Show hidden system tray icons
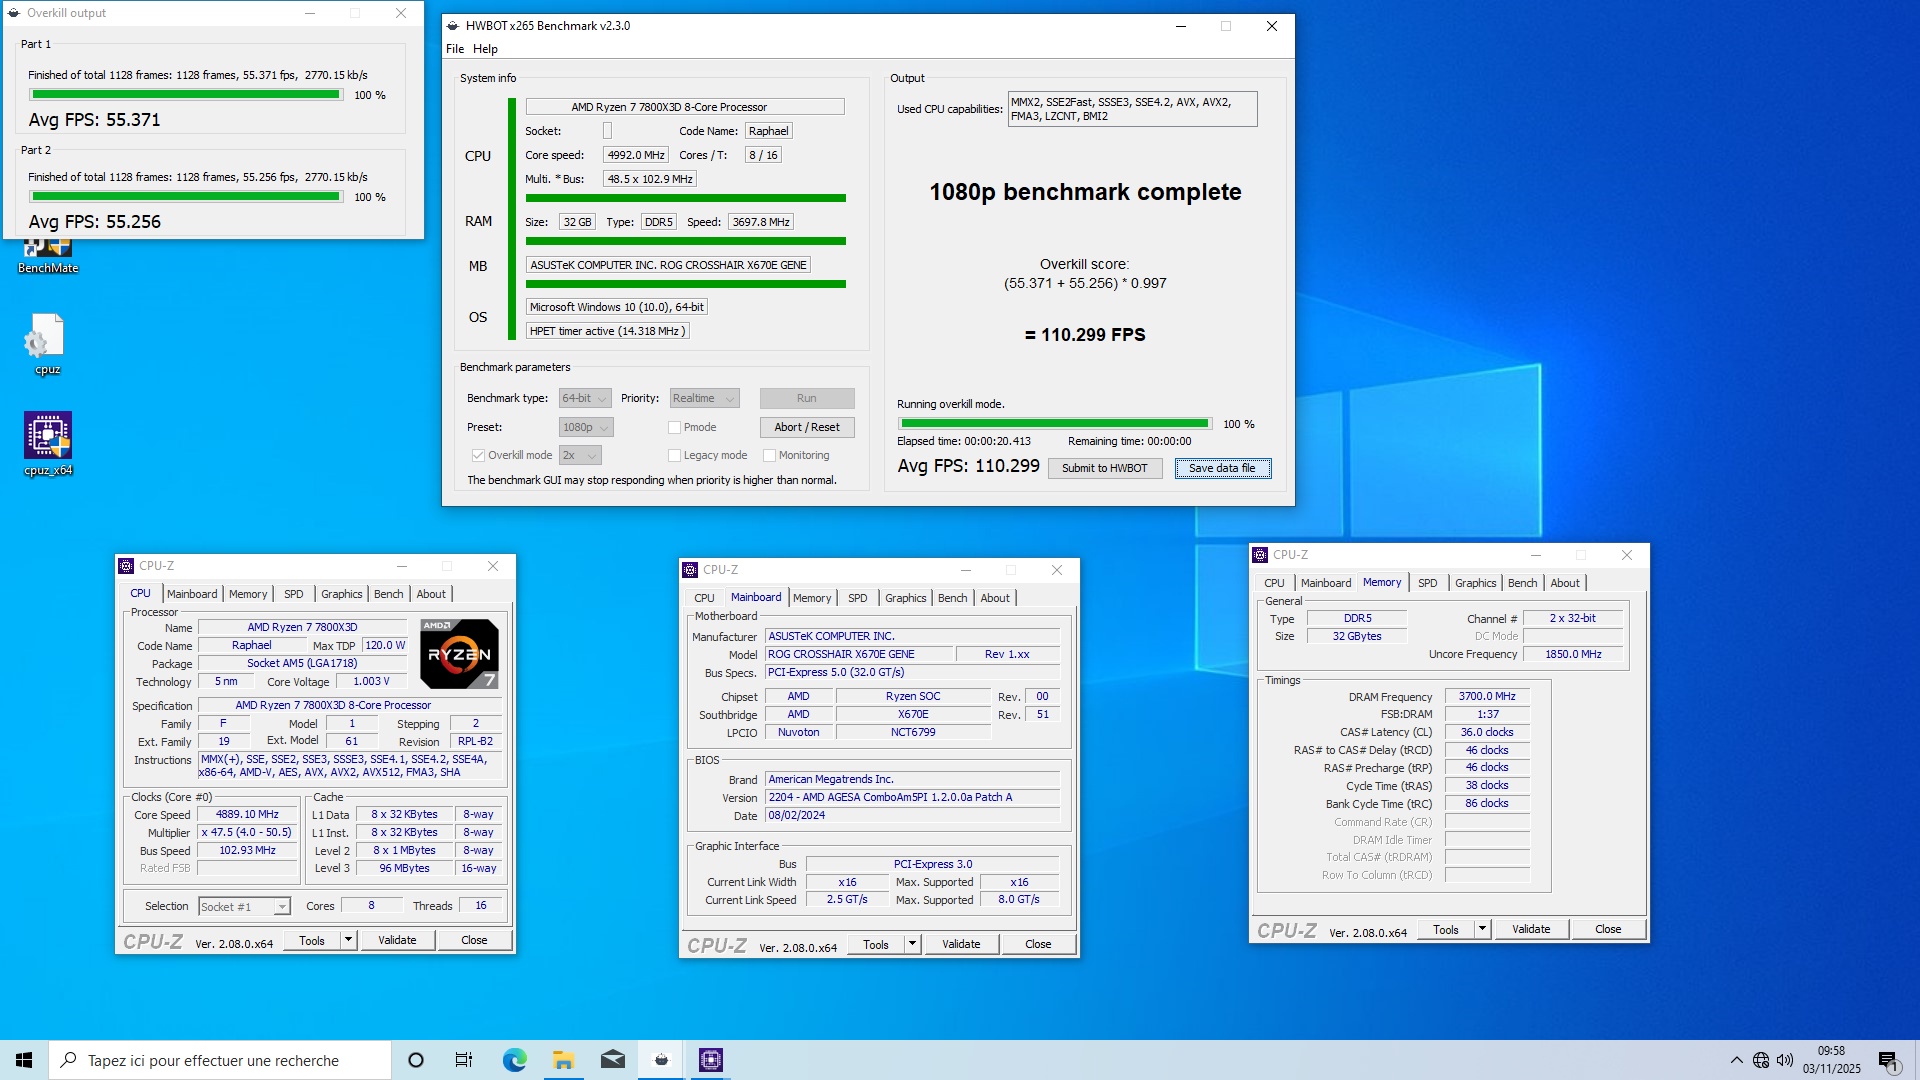The height and width of the screenshot is (1080, 1920). coord(1736,1060)
